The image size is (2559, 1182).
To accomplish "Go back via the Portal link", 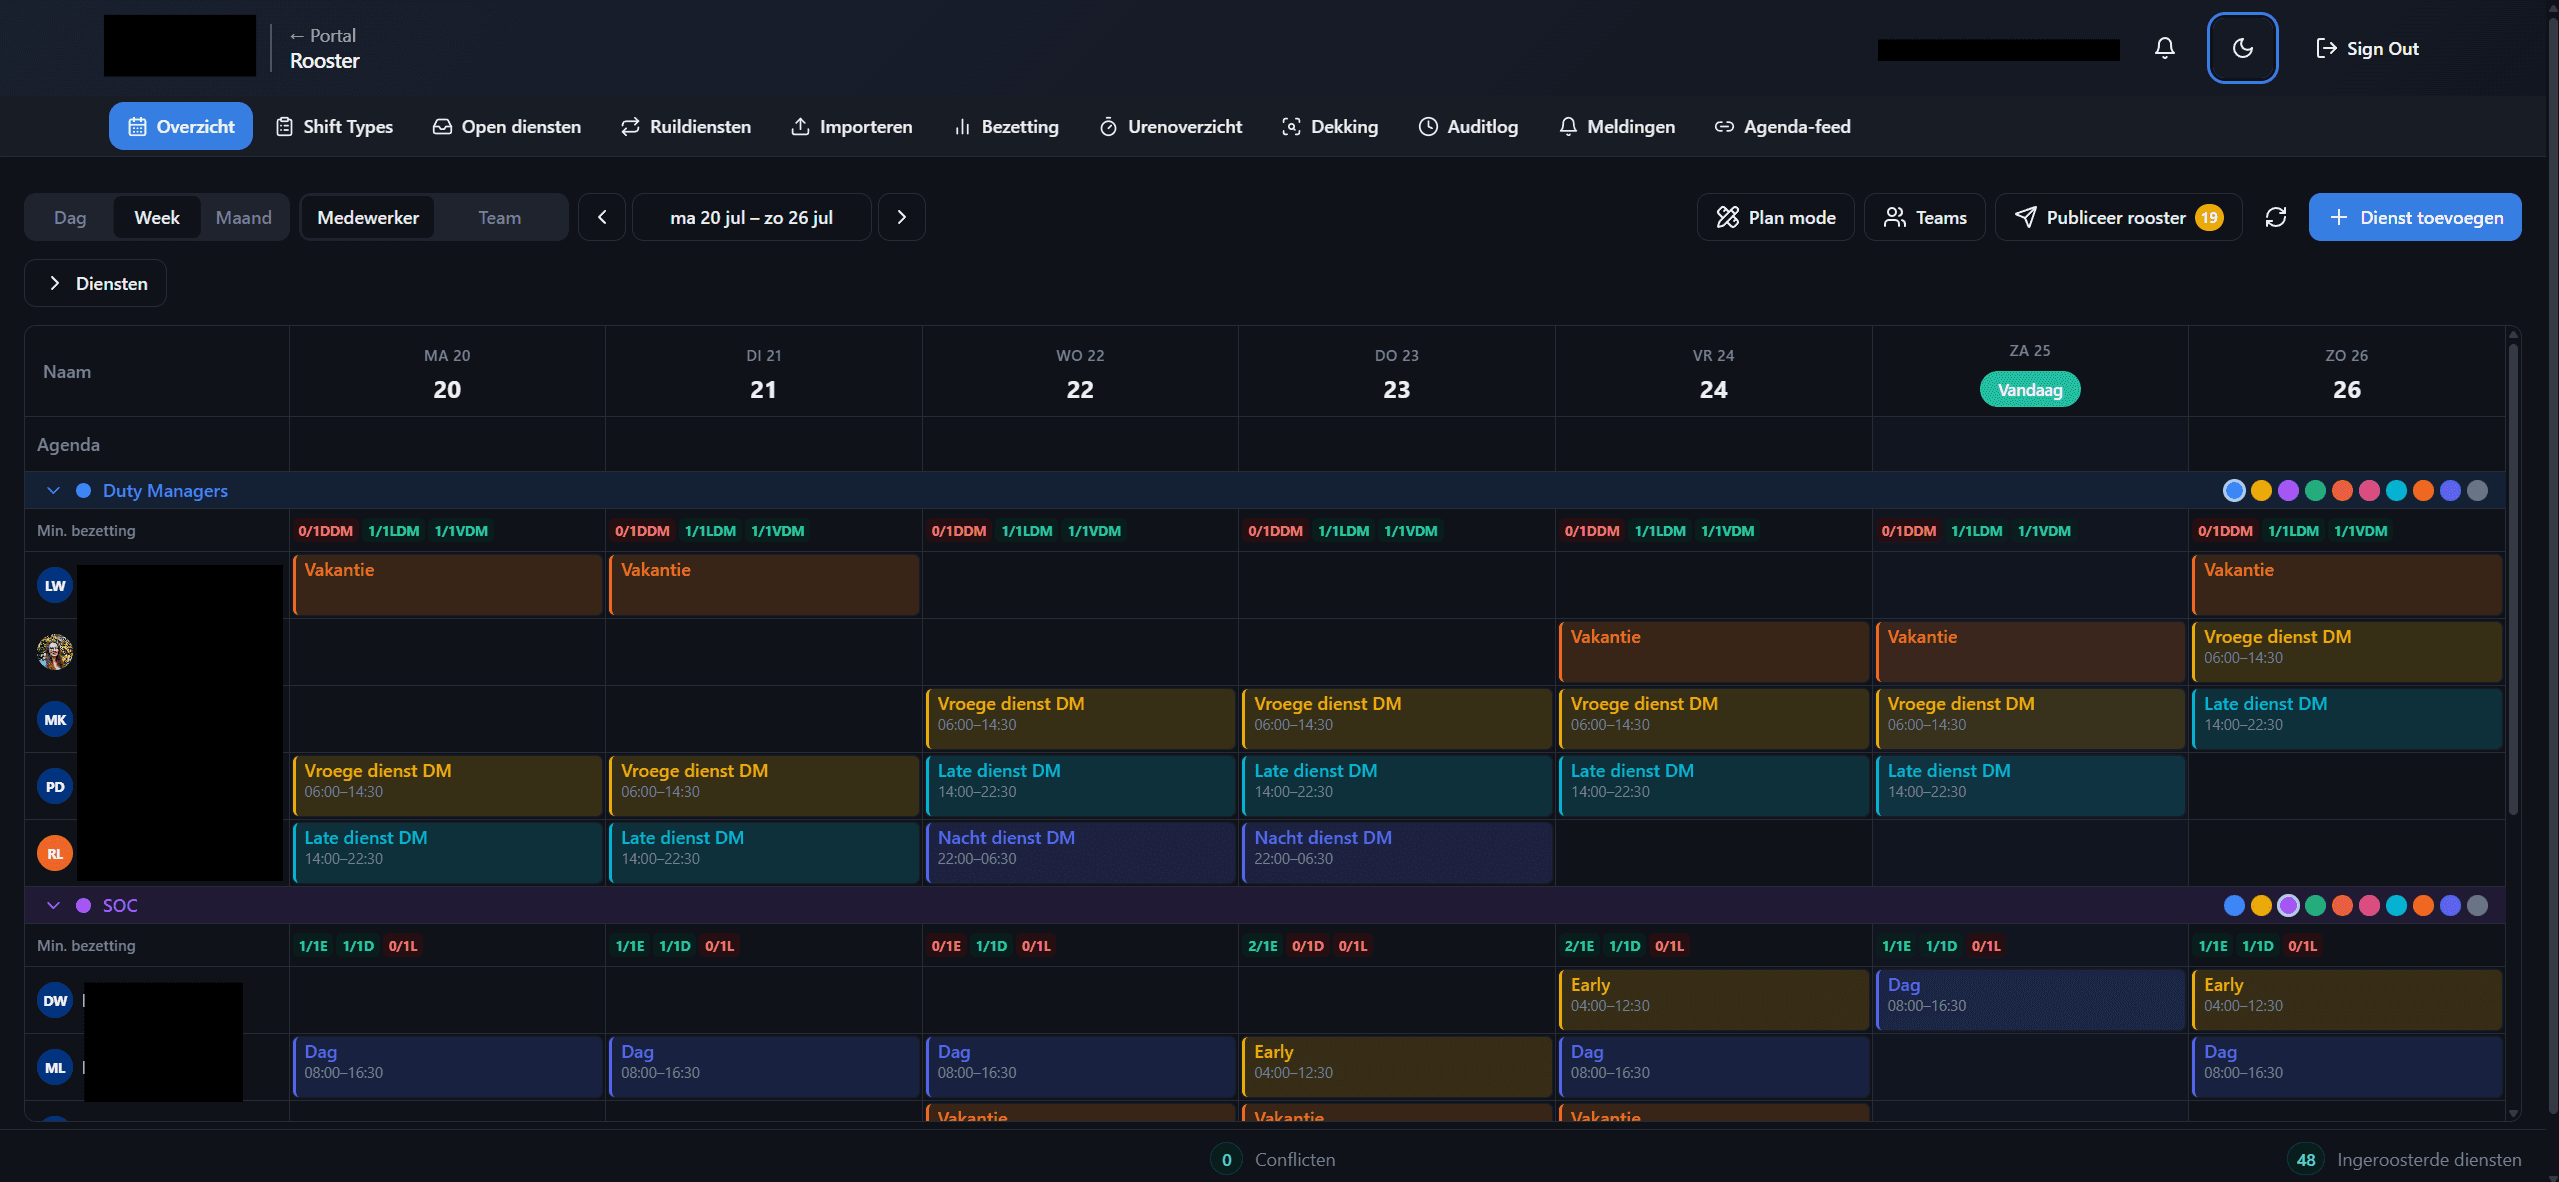I will click(x=323, y=36).
